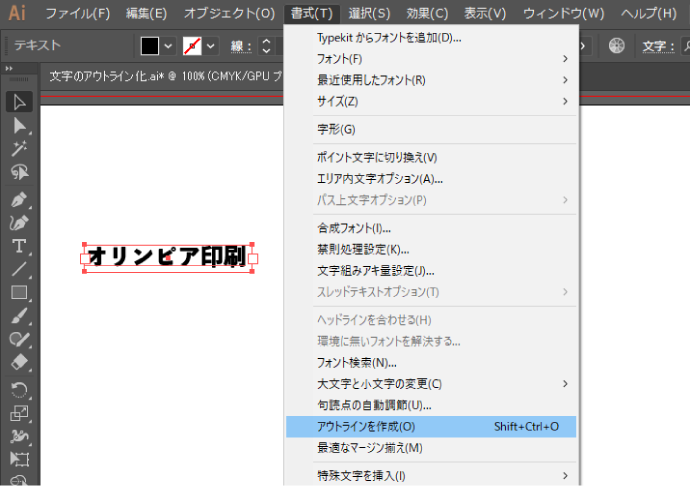Expand the collapsed tools panel double-arrow

(9, 68)
